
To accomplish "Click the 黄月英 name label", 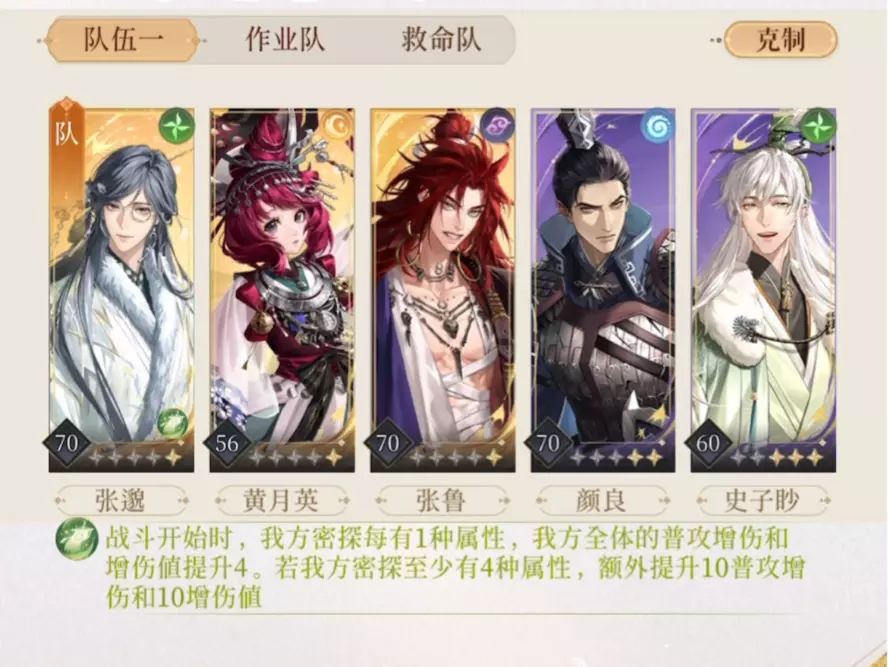I will pyautogui.click(x=281, y=501).
